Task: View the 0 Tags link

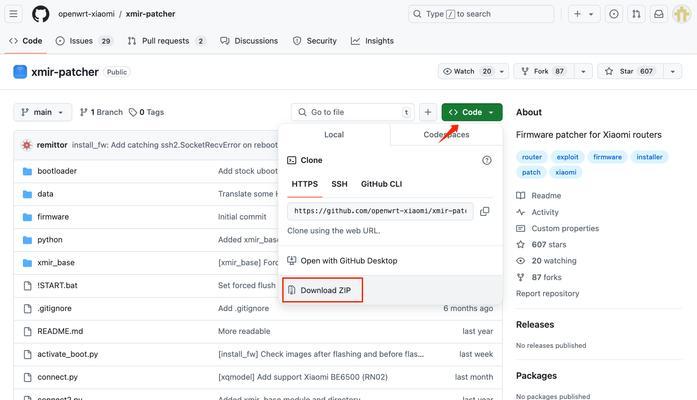Action: [x=146, y=112]
